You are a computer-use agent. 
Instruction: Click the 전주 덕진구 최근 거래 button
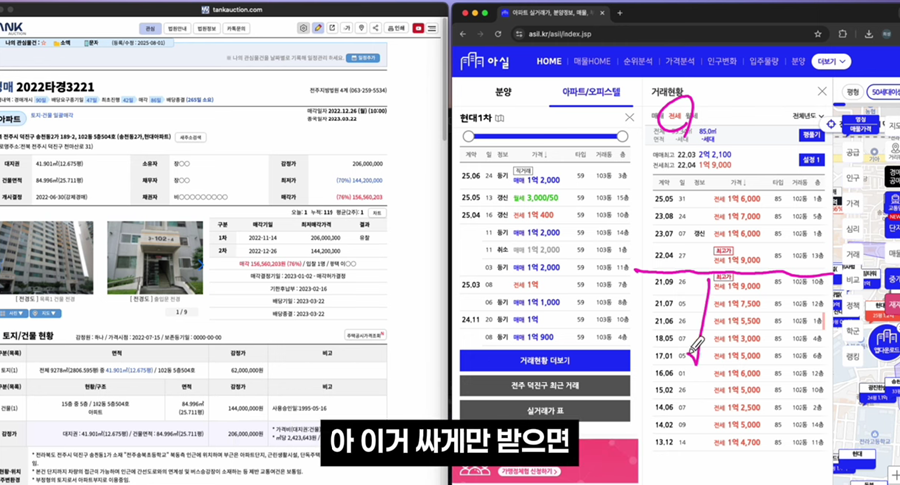pos(545,386)
